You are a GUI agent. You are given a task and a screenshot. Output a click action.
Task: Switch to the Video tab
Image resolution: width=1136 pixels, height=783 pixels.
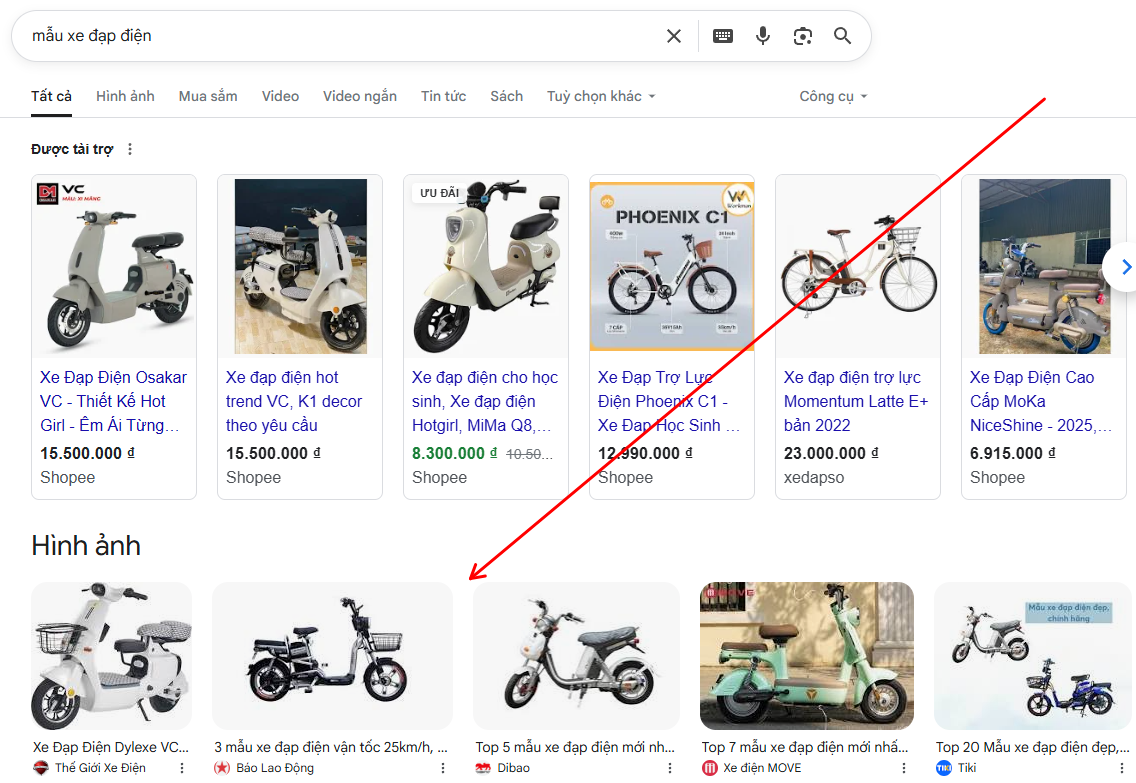coord(280,96)
